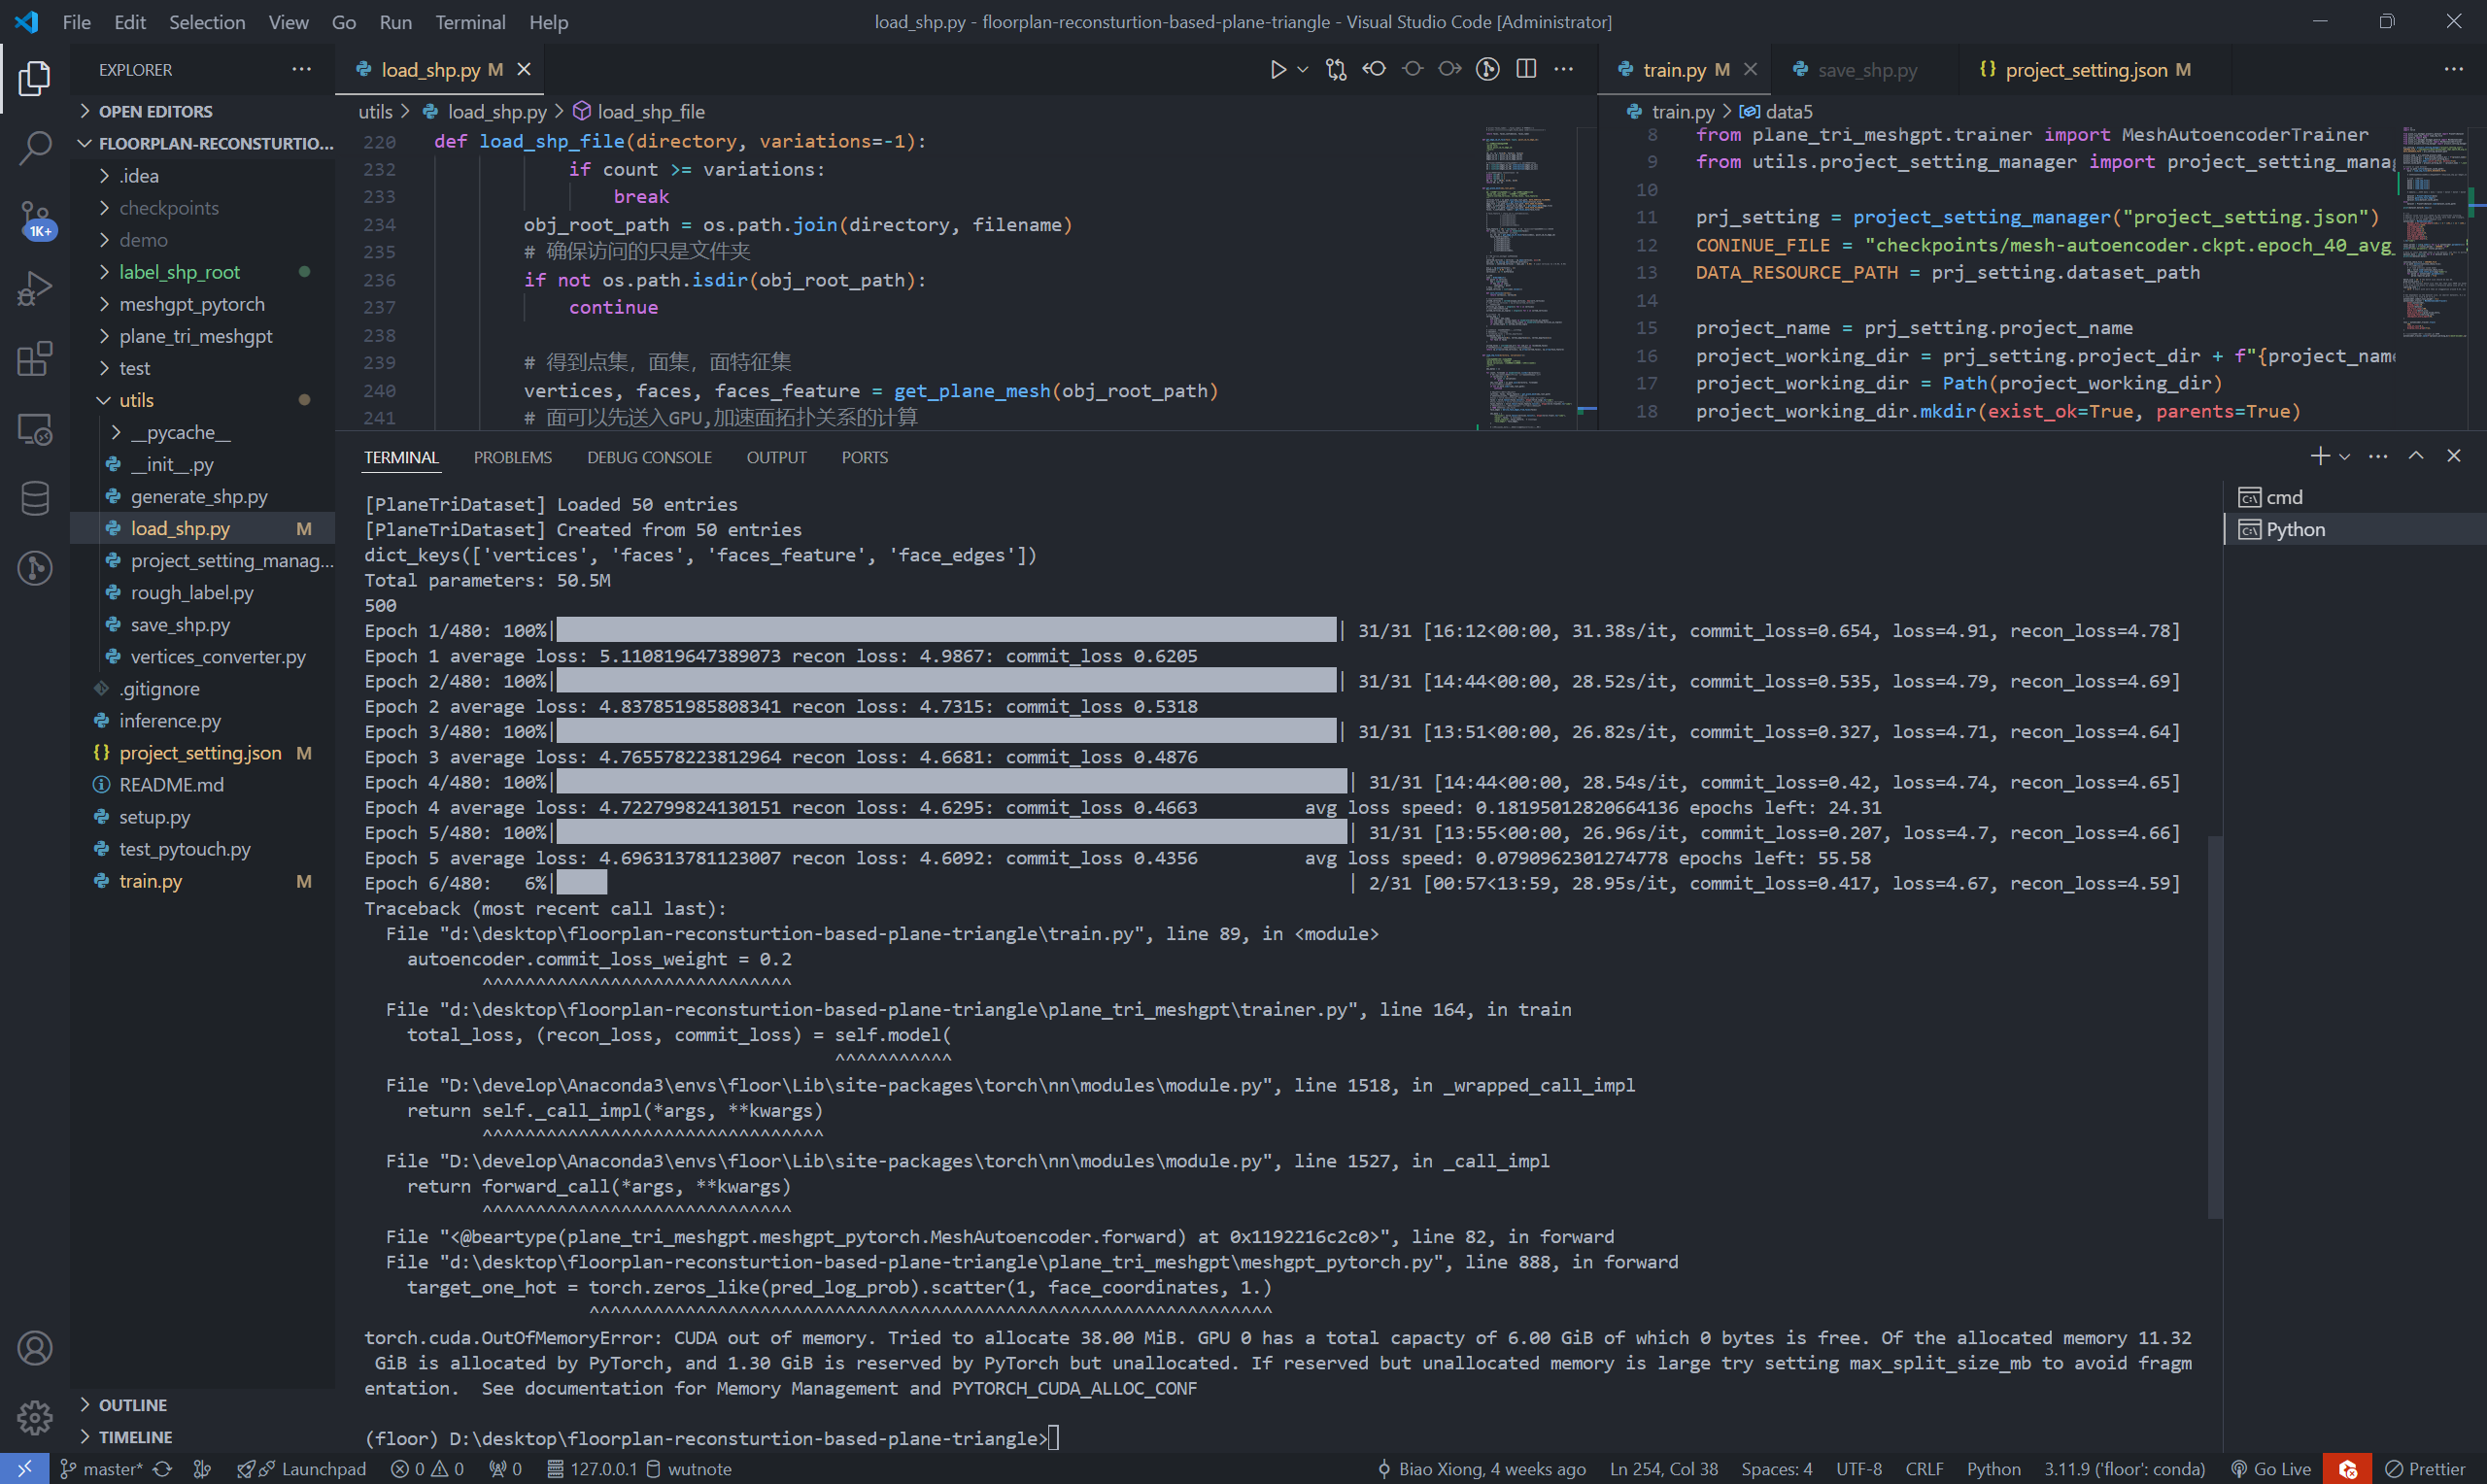Change the CRLF line ending in the status bar

click(x=1924, y=1469)
